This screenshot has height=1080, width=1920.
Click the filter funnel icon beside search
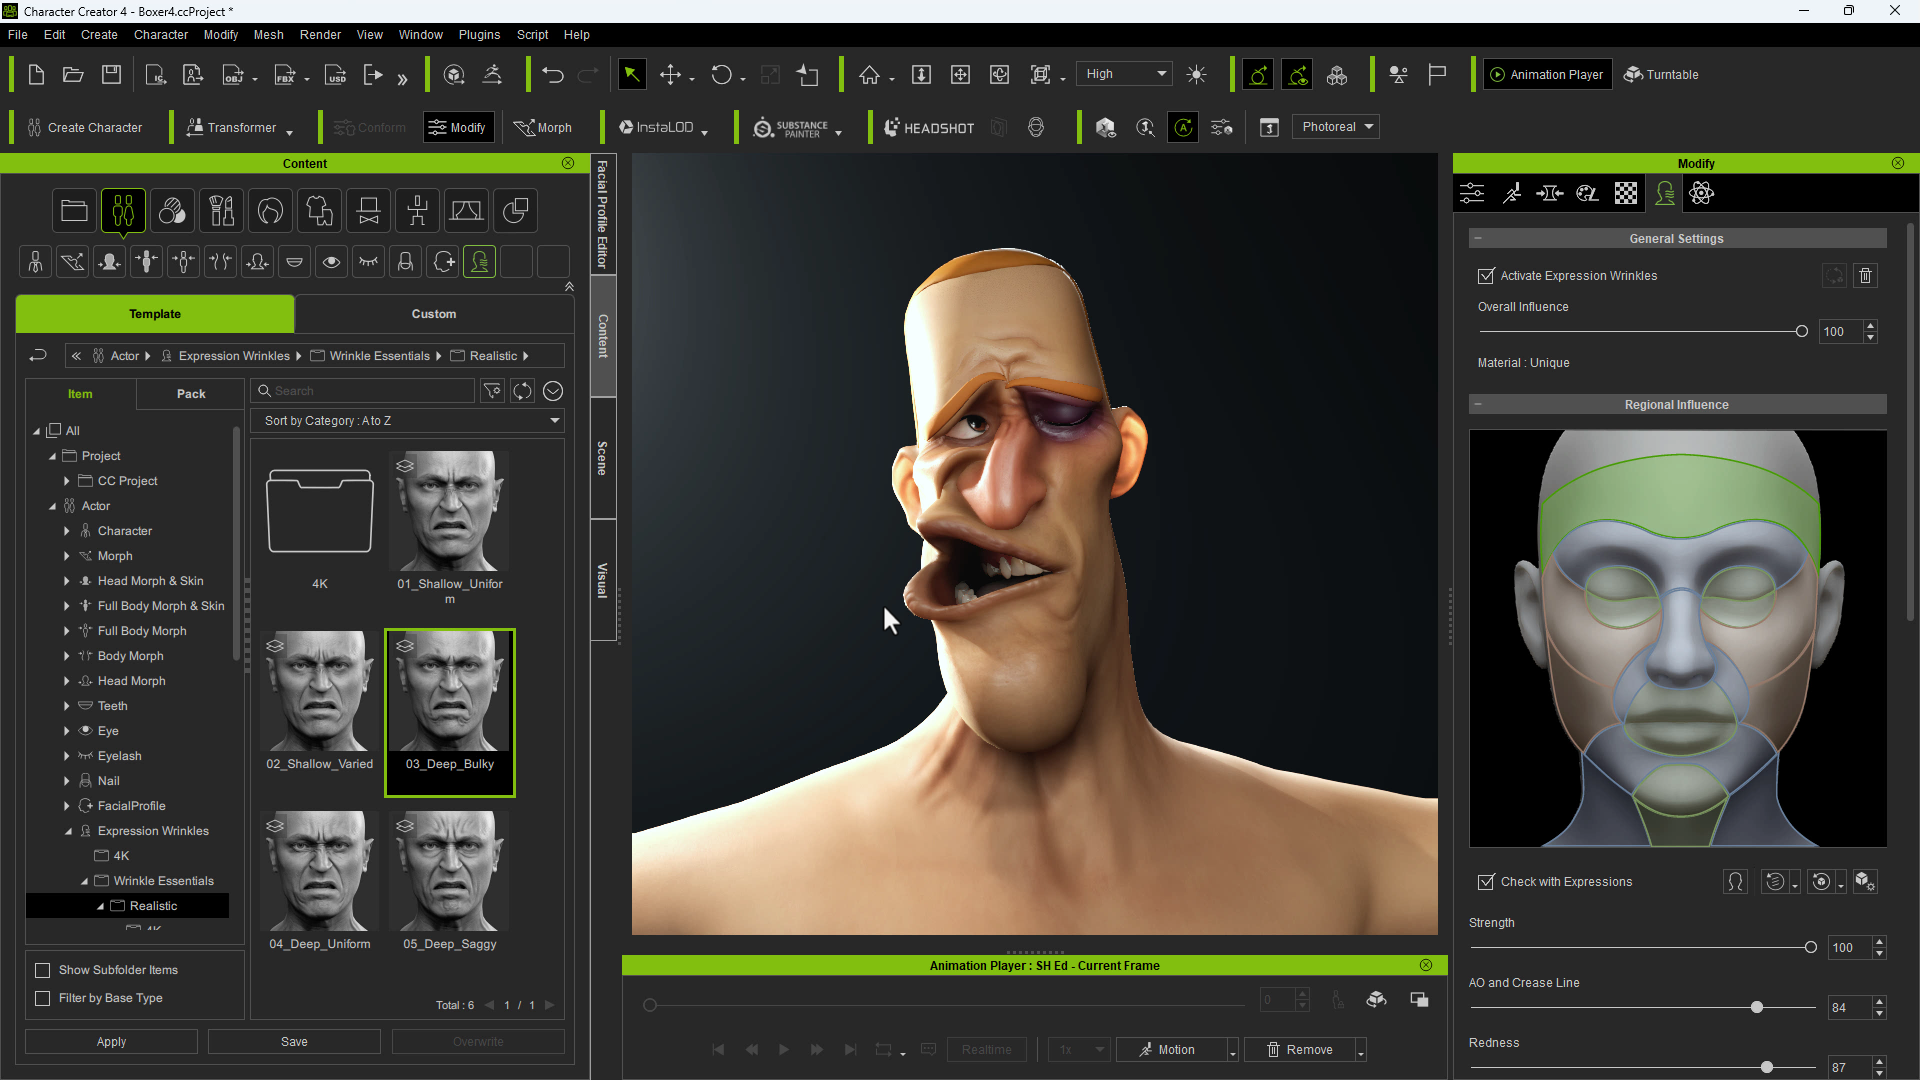click(492, 391)
